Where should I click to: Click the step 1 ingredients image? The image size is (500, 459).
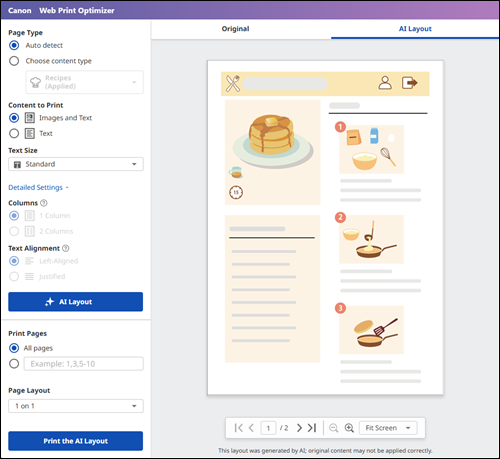pos(371,149)
